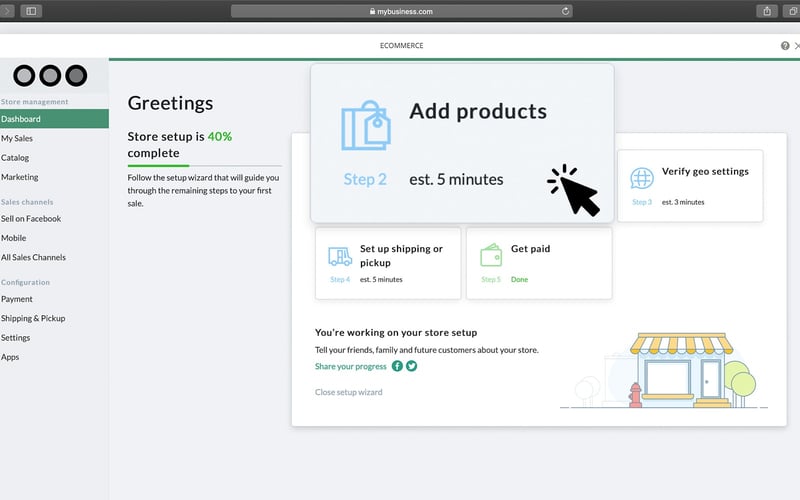Click Close setup wizard link
This screenshot has width=800, height=500.
pyautogui.click(x=348, y=392)
